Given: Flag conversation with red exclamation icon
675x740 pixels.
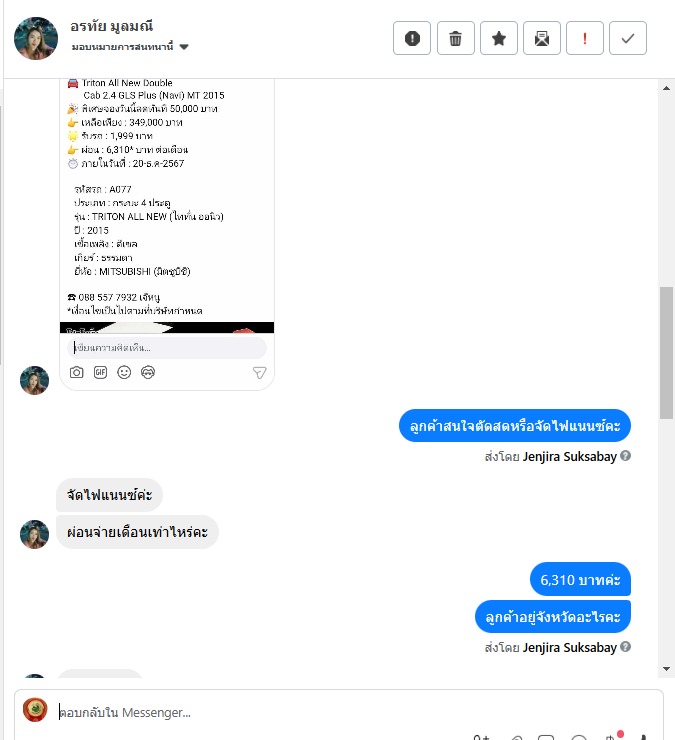Looking at the screenshot, I should [585, 38].
